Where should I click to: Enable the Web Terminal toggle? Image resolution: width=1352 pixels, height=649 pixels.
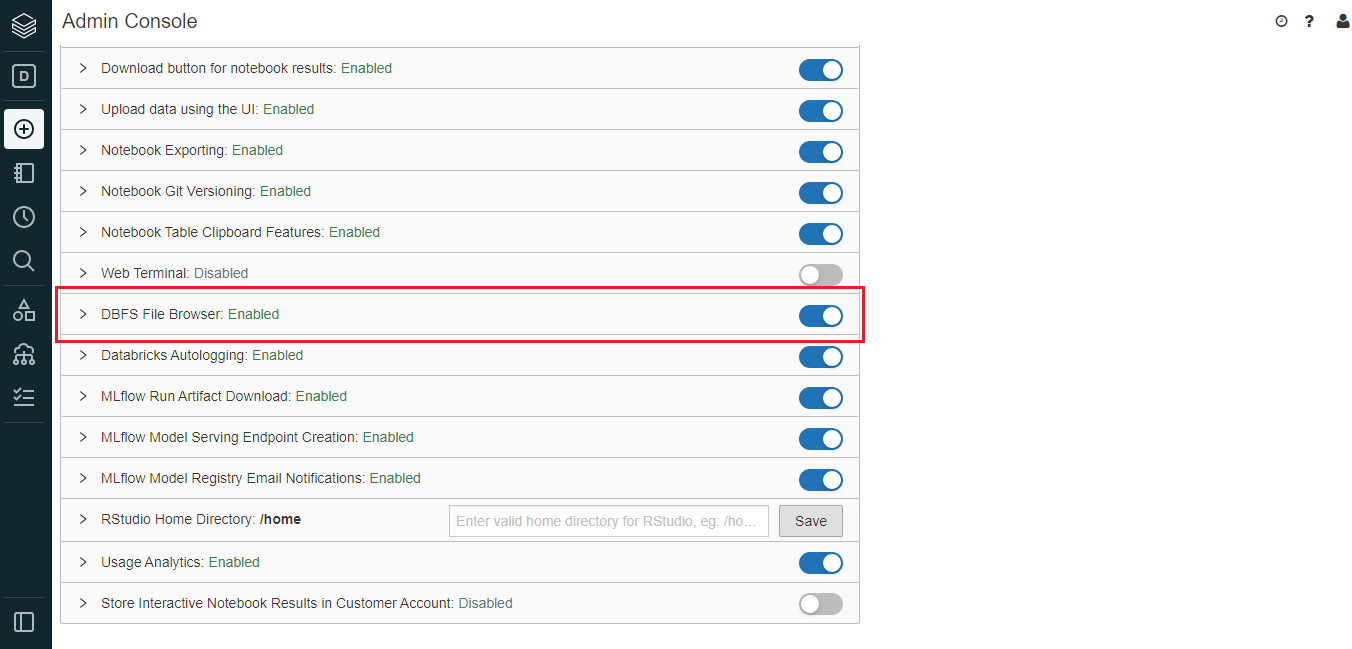pyautogui.click(x=820, y=274)
